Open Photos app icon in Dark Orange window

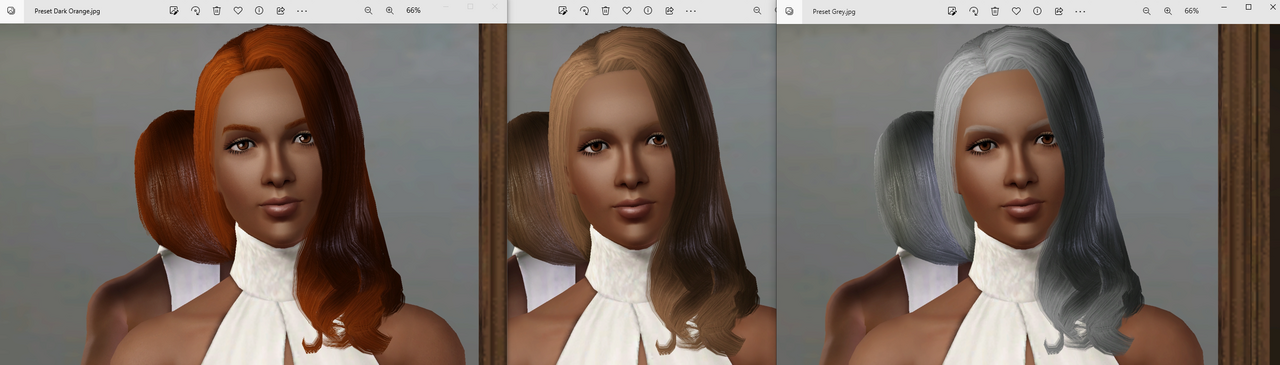[x=12, y=10]
